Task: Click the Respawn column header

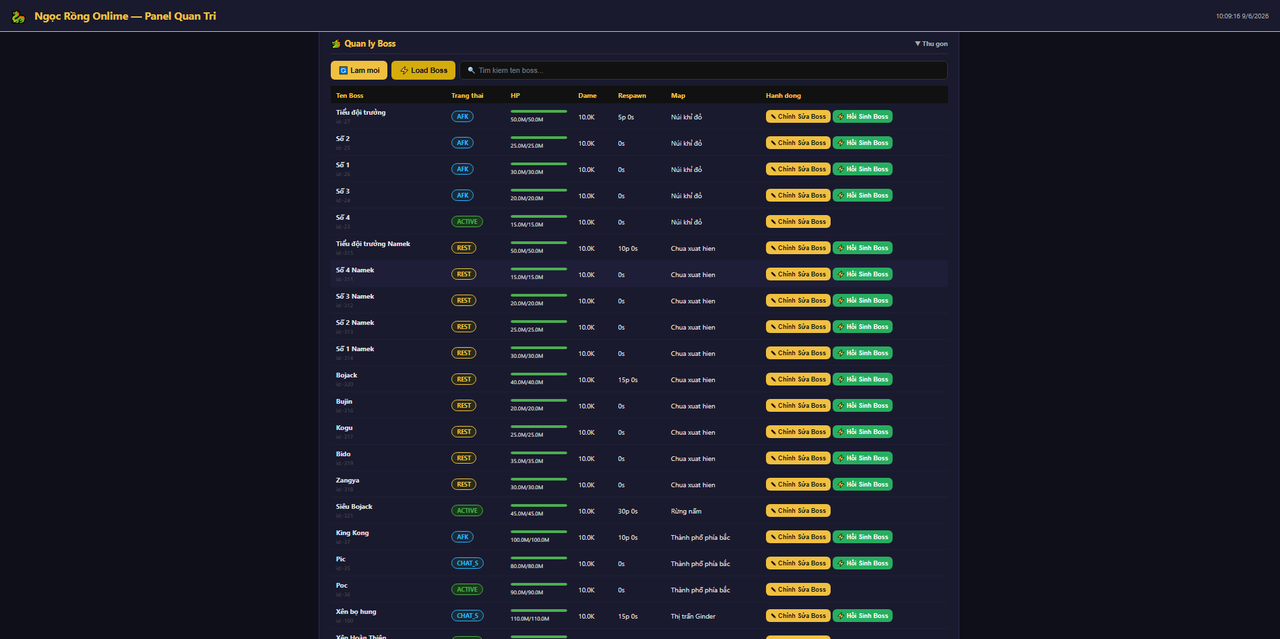Action: click(632, 96)
